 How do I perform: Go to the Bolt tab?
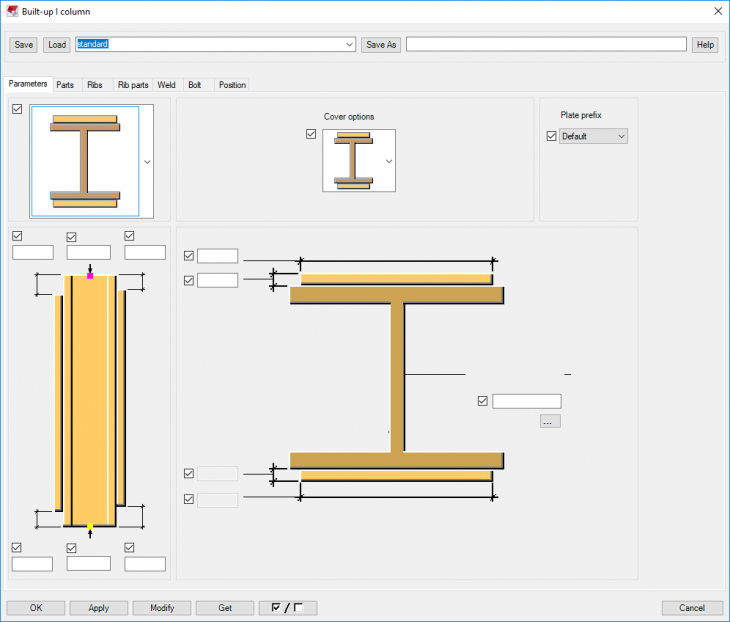(195, 85)
